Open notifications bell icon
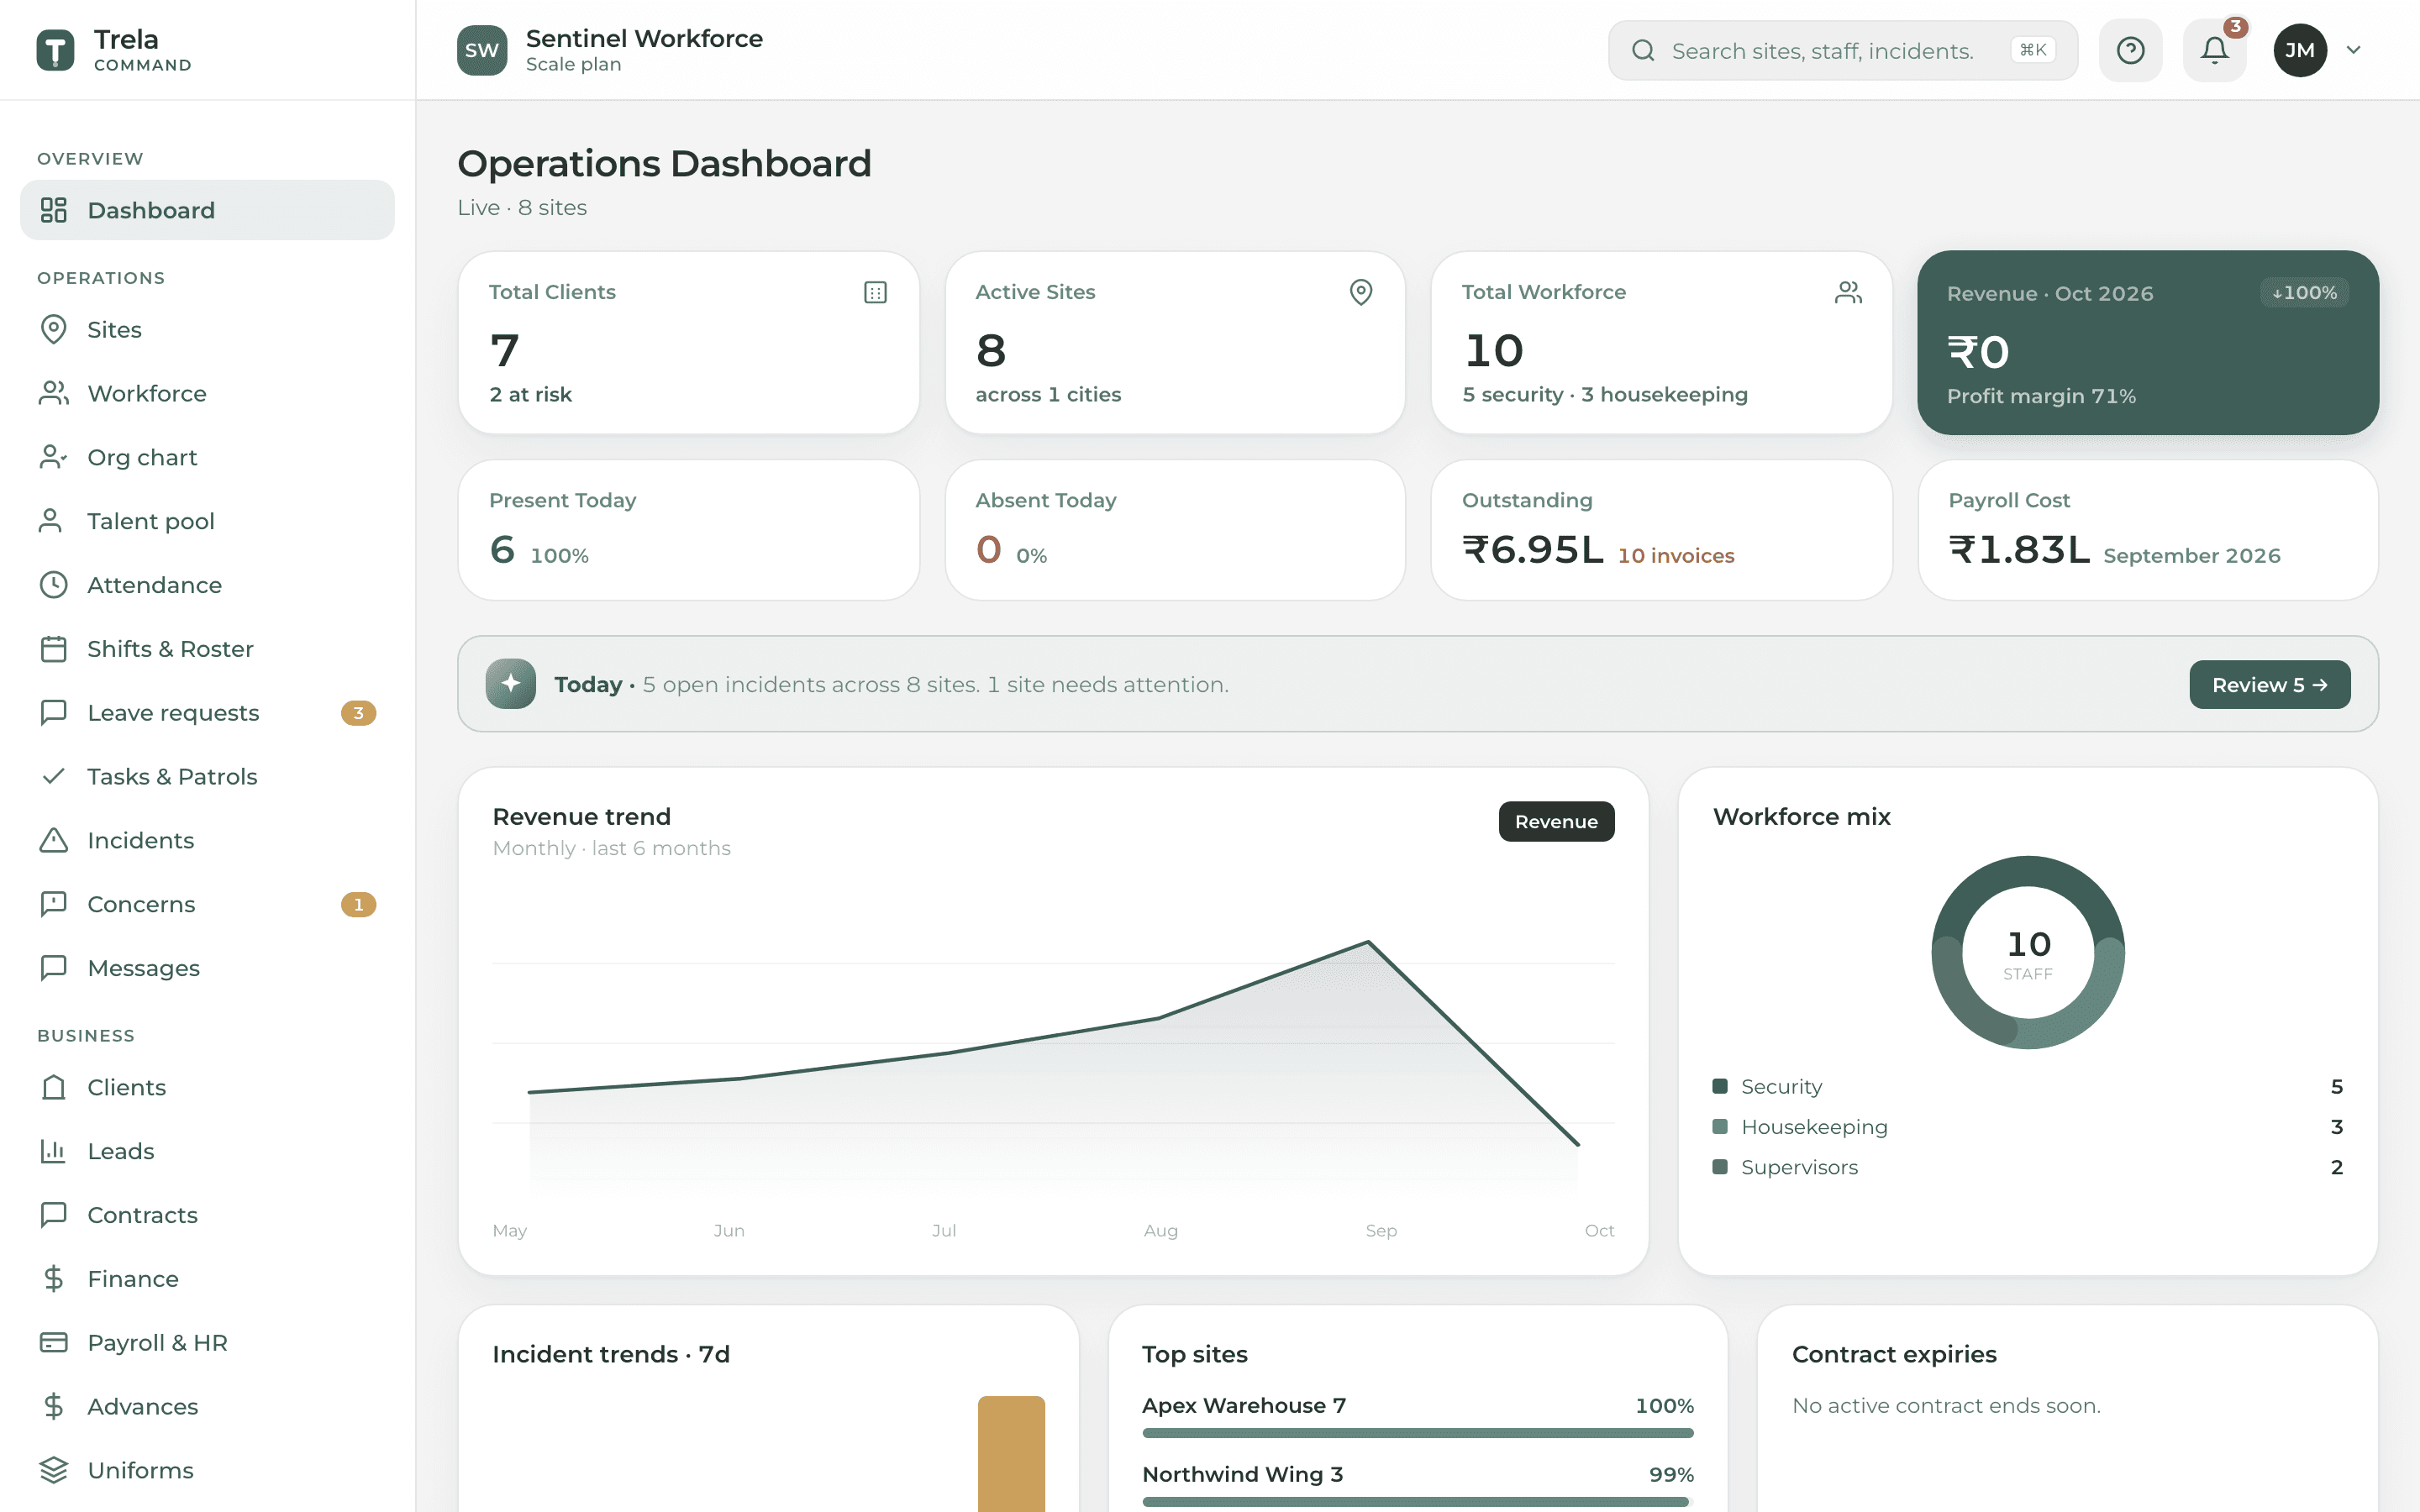The image size is (2420, 1512). point(2214,50)
